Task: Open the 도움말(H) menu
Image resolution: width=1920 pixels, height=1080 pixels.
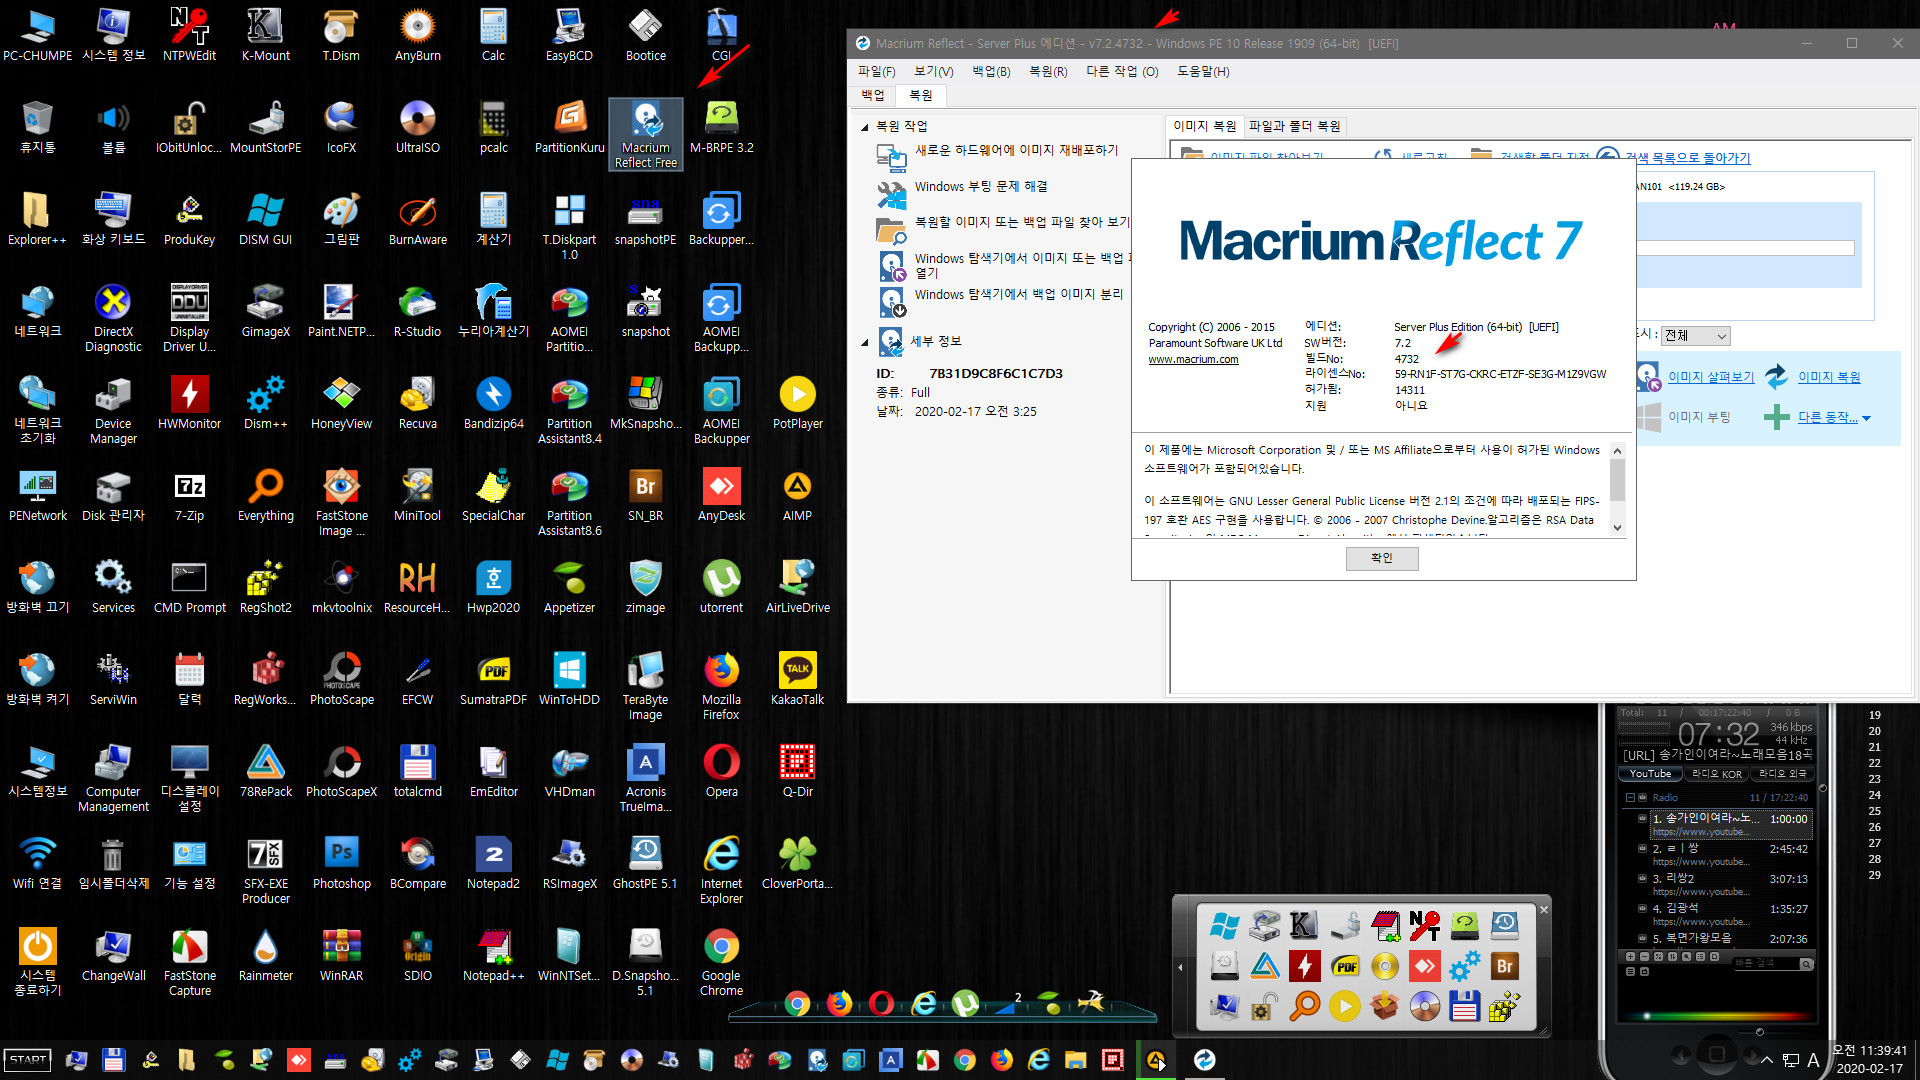Action: [x=1203, y=72]
